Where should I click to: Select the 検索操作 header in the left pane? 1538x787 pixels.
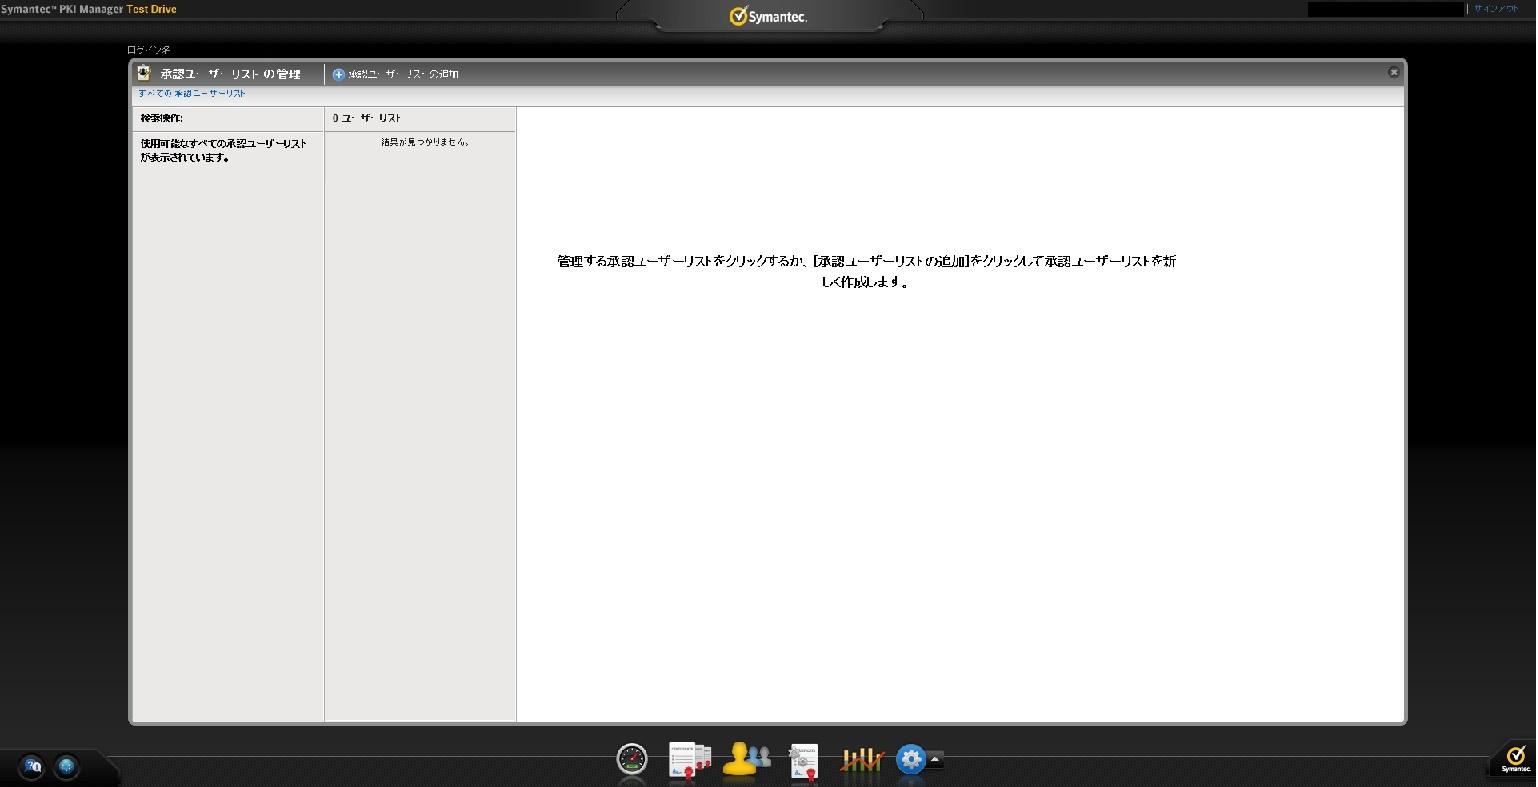pos(162,118)
